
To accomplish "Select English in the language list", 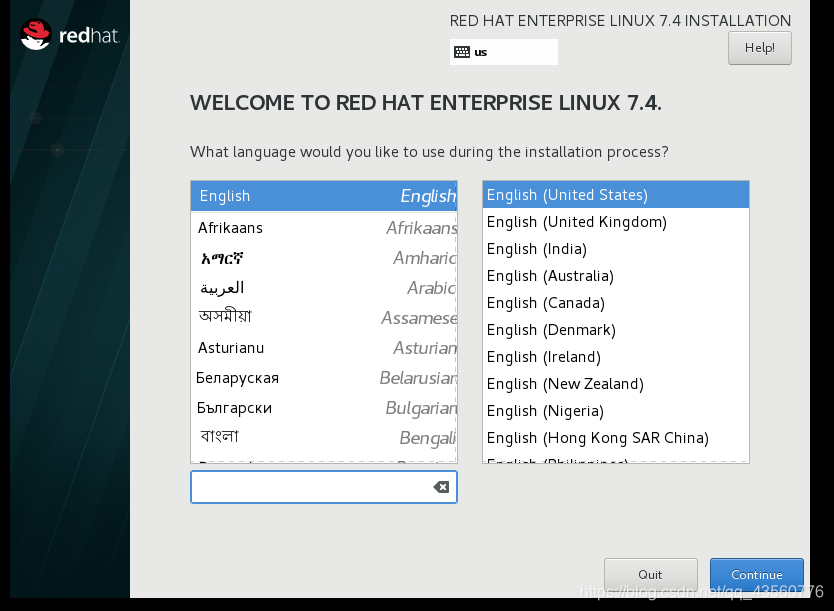I will click(x=323, y=196).
